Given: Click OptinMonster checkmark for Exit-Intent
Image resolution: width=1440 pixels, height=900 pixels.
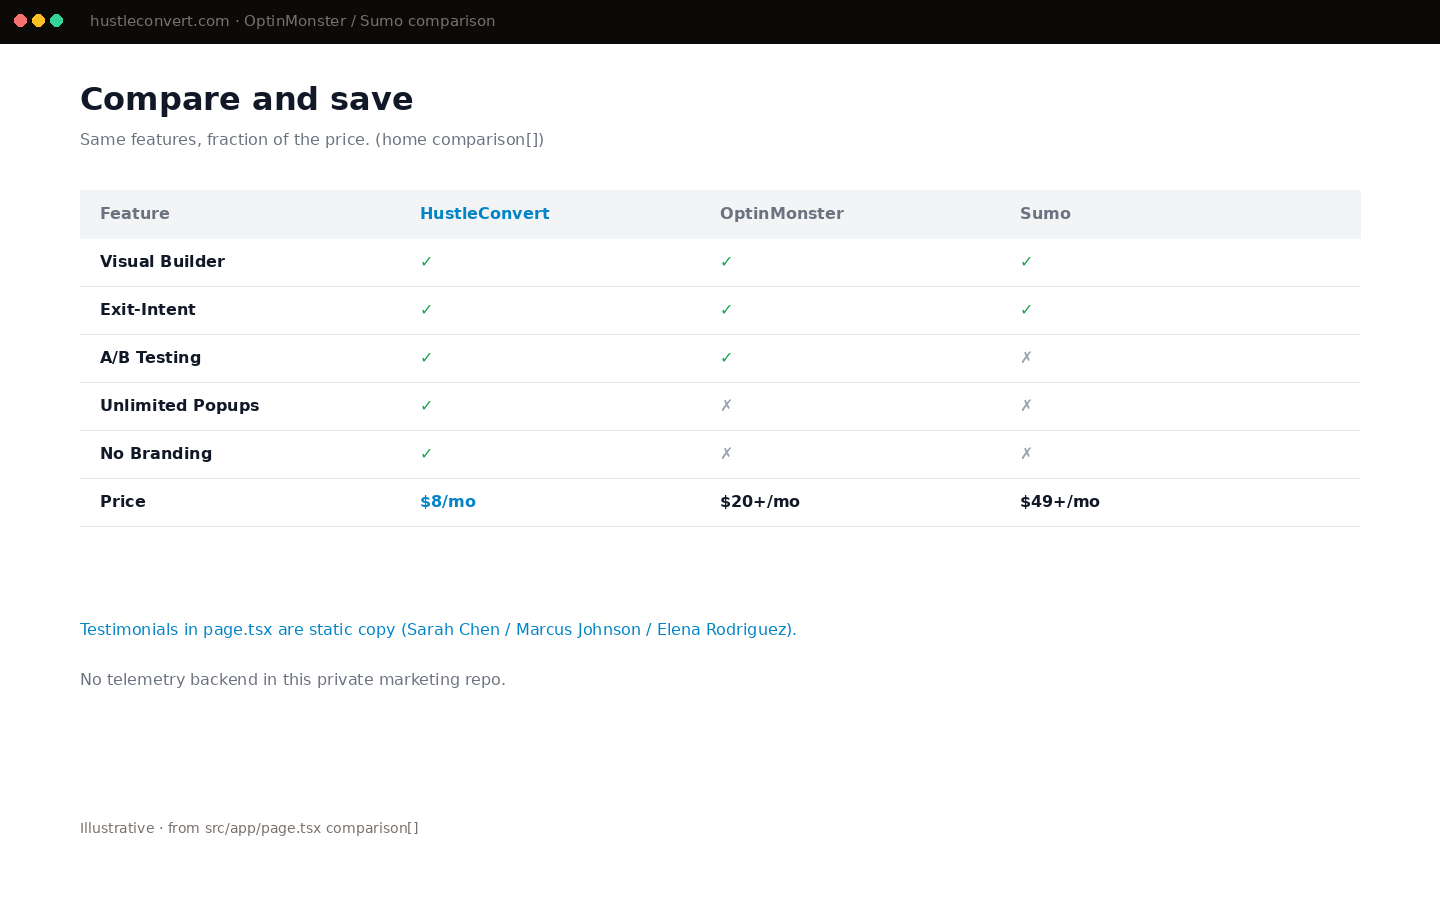Looking at the screenshot, I should click(x=726, y=310).
